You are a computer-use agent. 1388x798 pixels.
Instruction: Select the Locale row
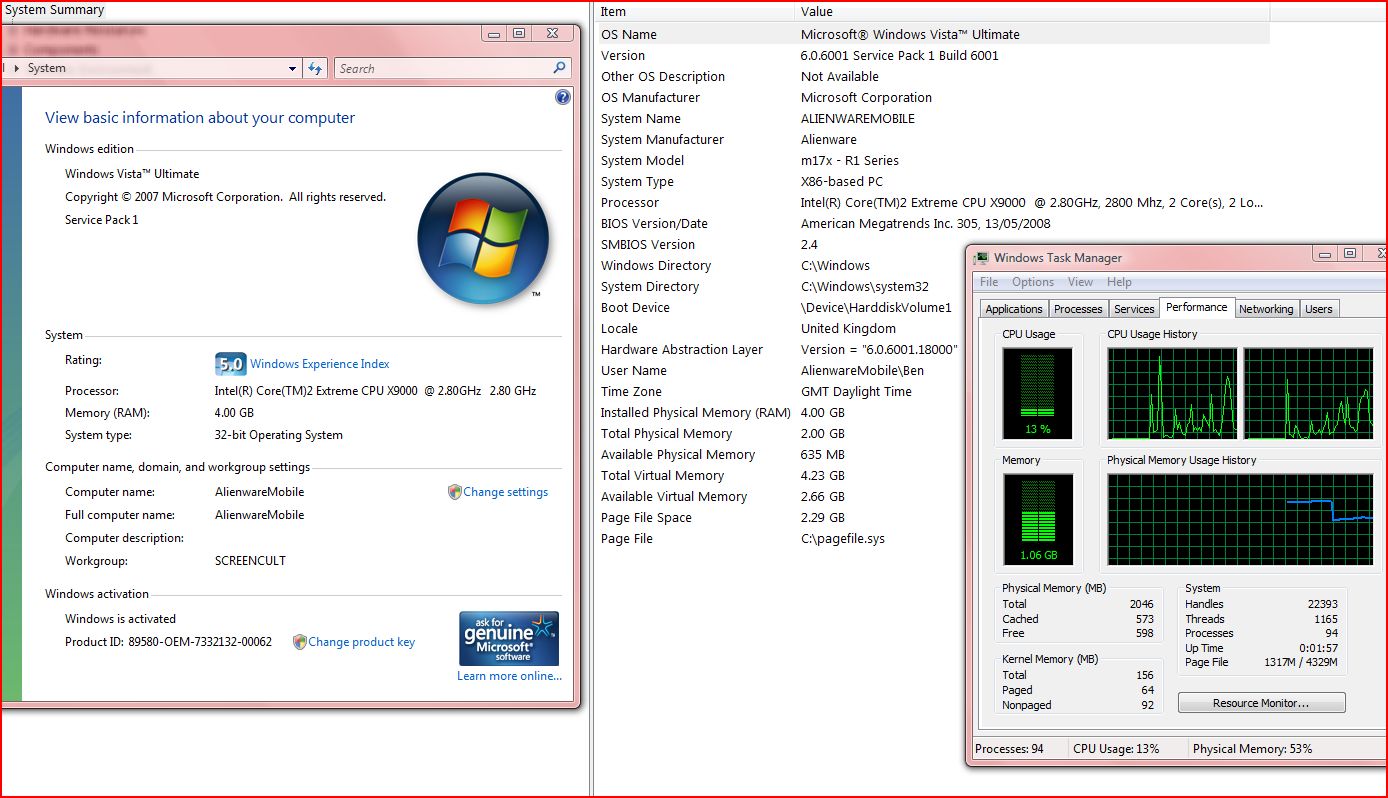pyautogui.click(x=780, y=328)
